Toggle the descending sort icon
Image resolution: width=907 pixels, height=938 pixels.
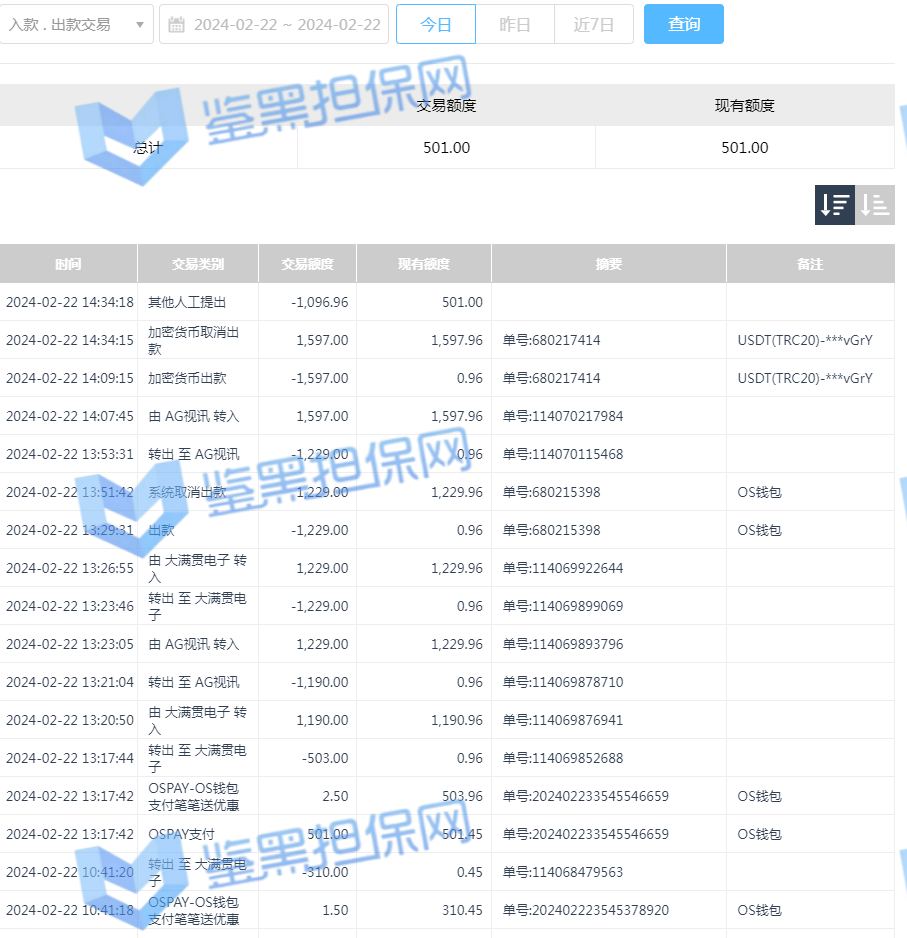(835, 205)
